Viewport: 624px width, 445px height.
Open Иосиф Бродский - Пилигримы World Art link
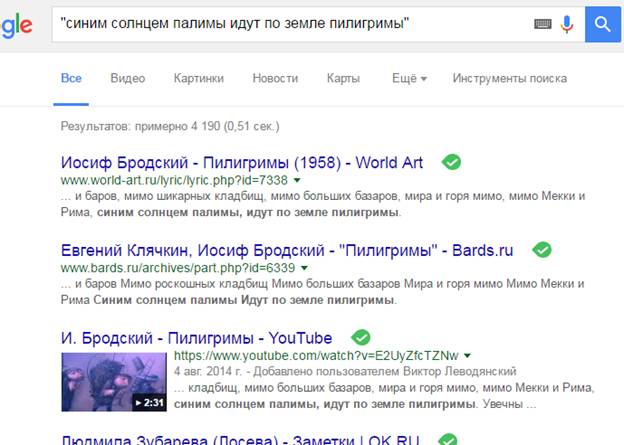click(x=246, y=163)
